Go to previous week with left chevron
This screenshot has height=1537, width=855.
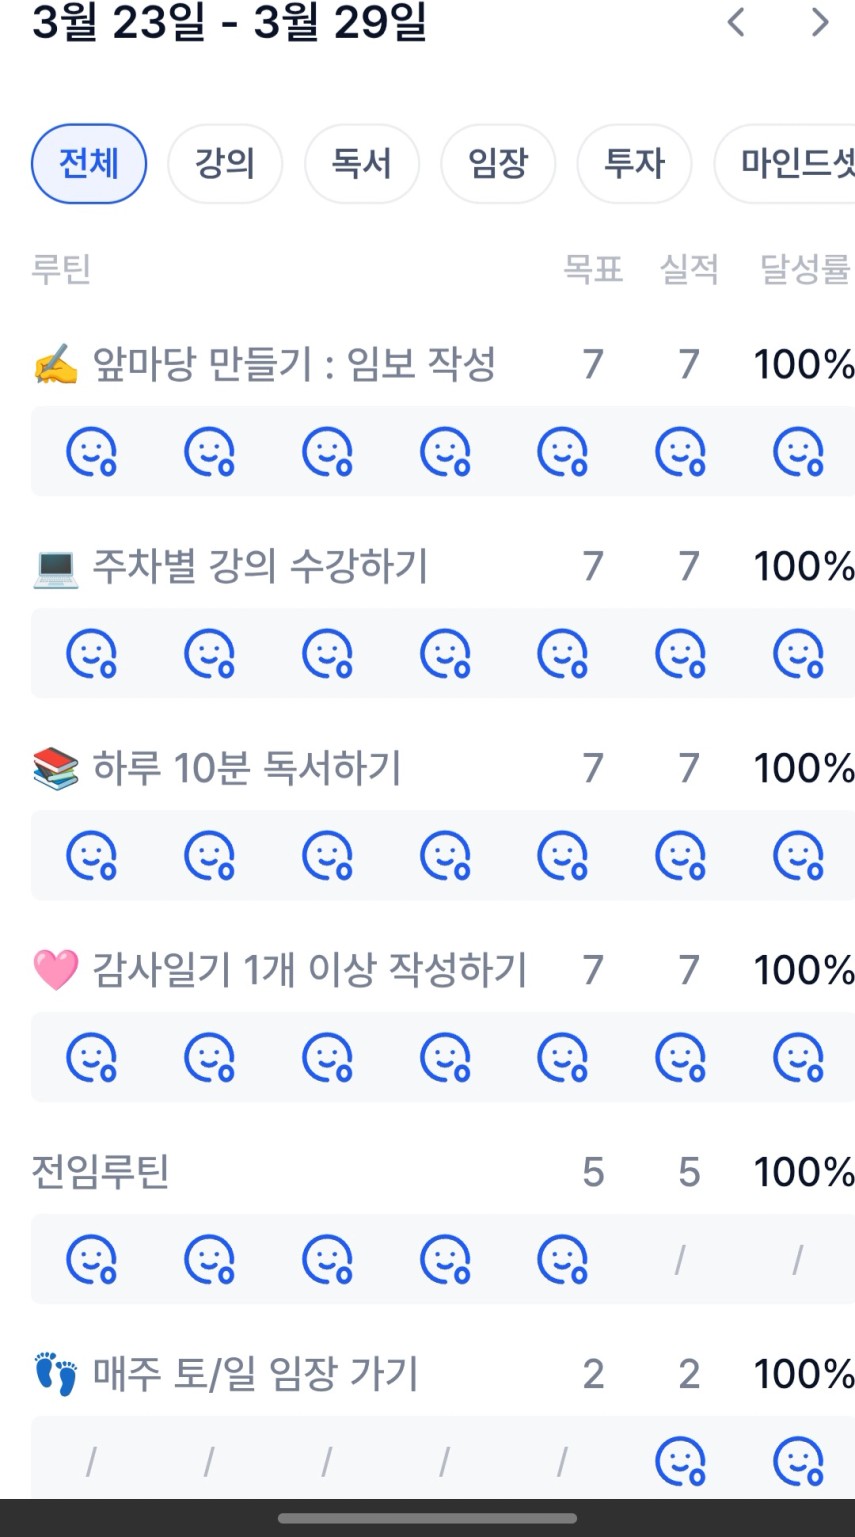pyautogui.click(x=736, y=22)
